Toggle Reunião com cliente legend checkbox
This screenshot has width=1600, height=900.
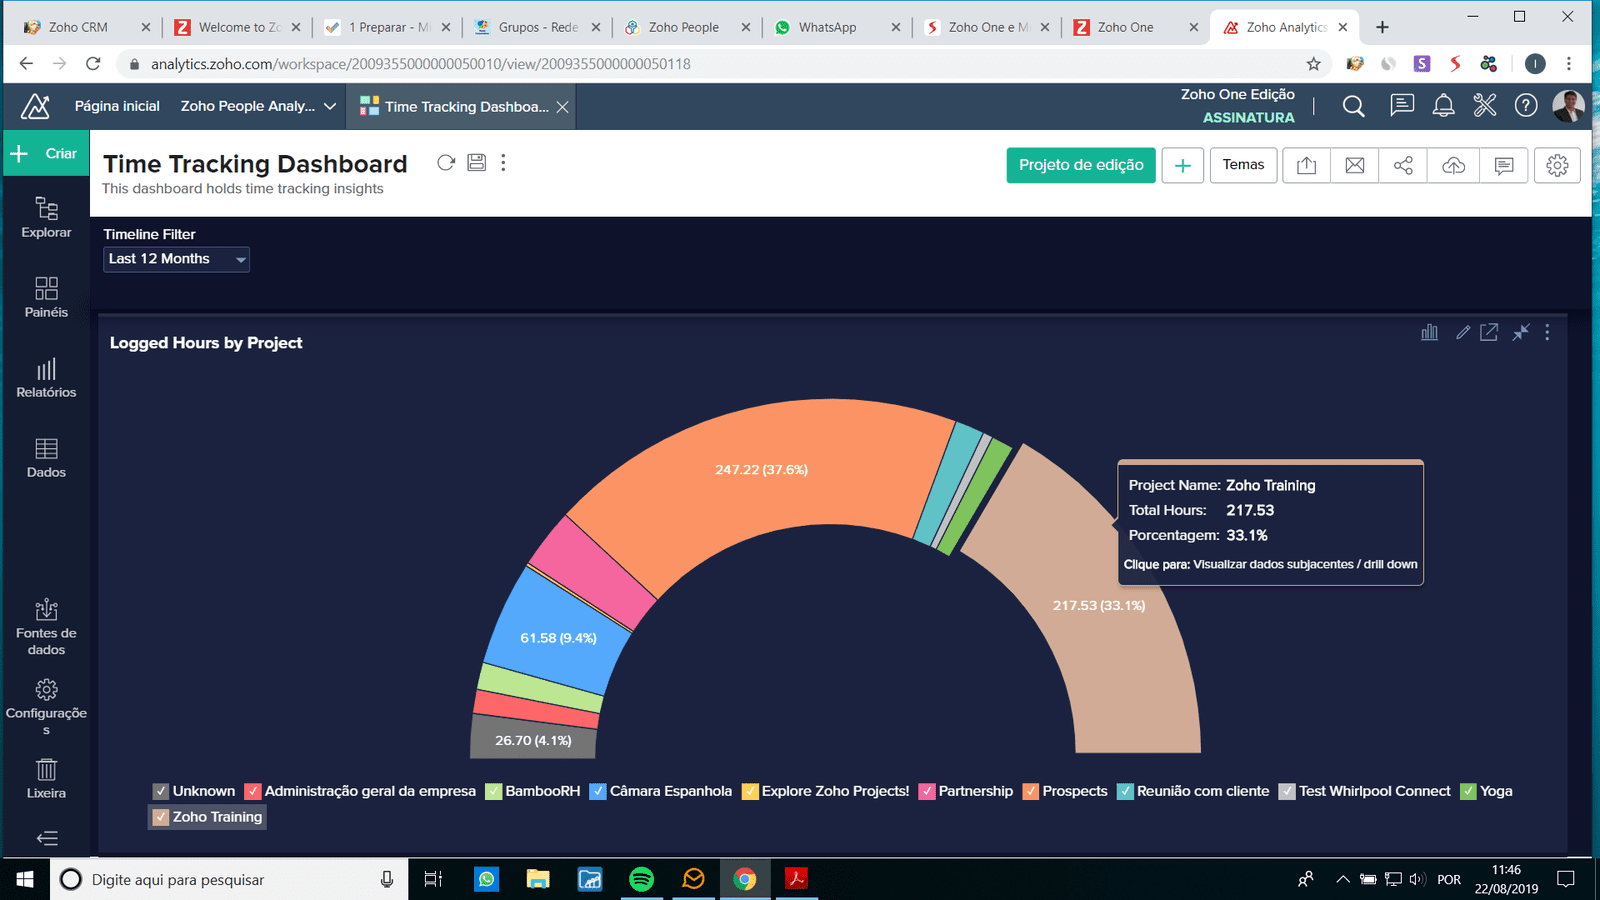click(1125, 791)
